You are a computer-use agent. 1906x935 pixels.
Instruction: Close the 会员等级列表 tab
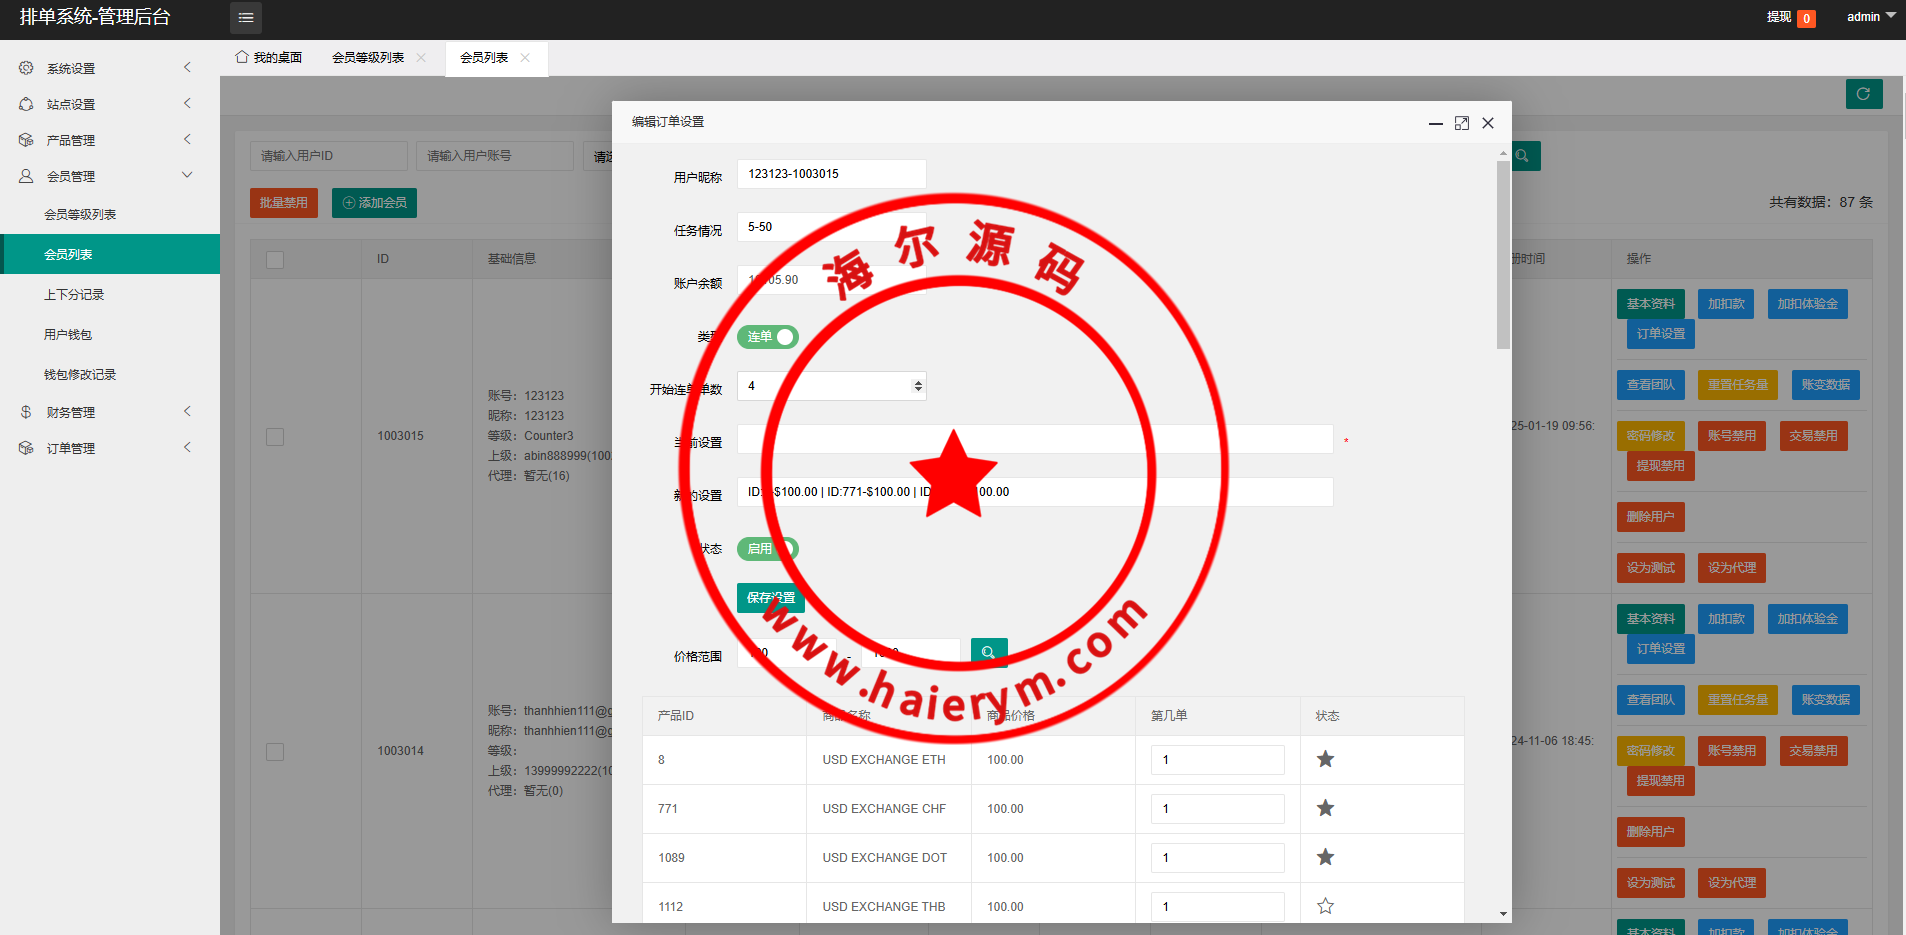tap(421, 58)
